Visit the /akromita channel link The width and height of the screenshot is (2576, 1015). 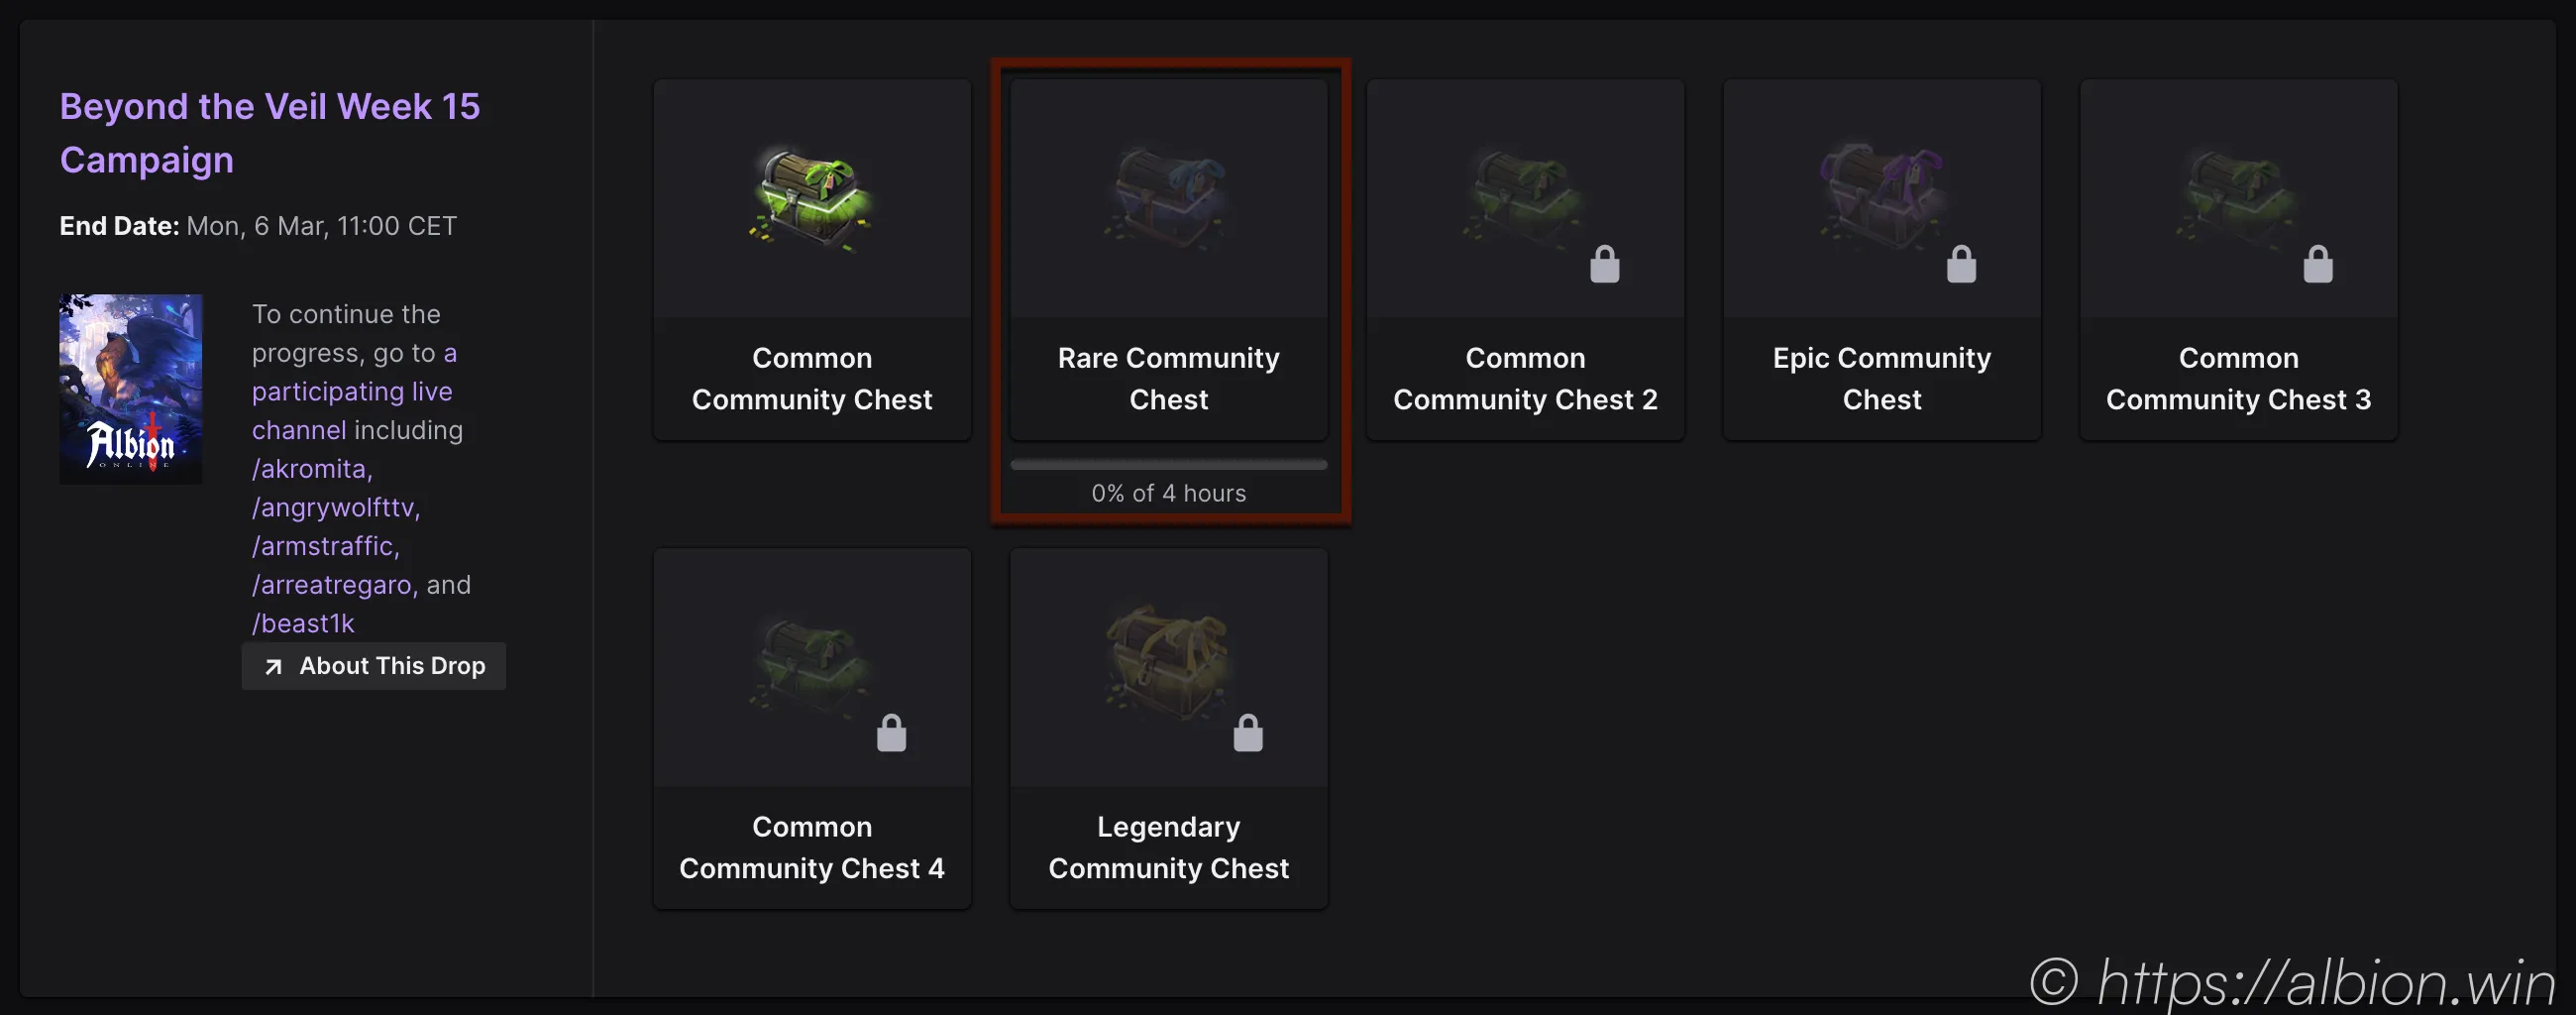pos(311,468)
